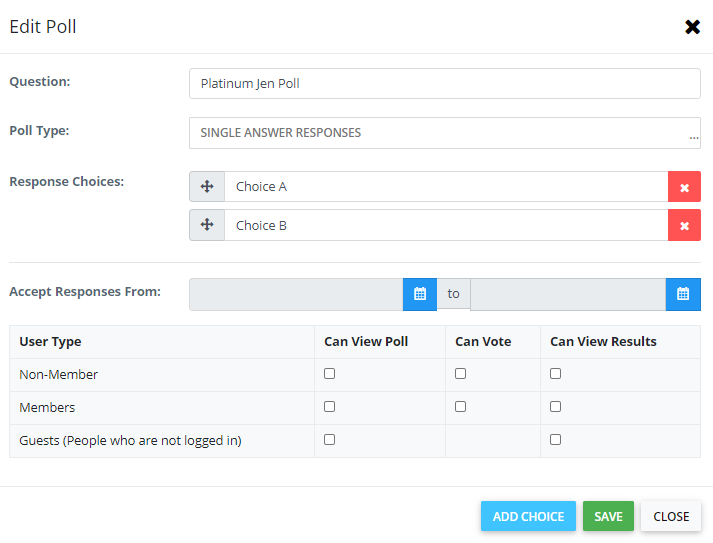Screen dimensions: 713x543
Task: Check Can View Results for Non-Member
Action: pyautogui.click(x=556, y=374)
